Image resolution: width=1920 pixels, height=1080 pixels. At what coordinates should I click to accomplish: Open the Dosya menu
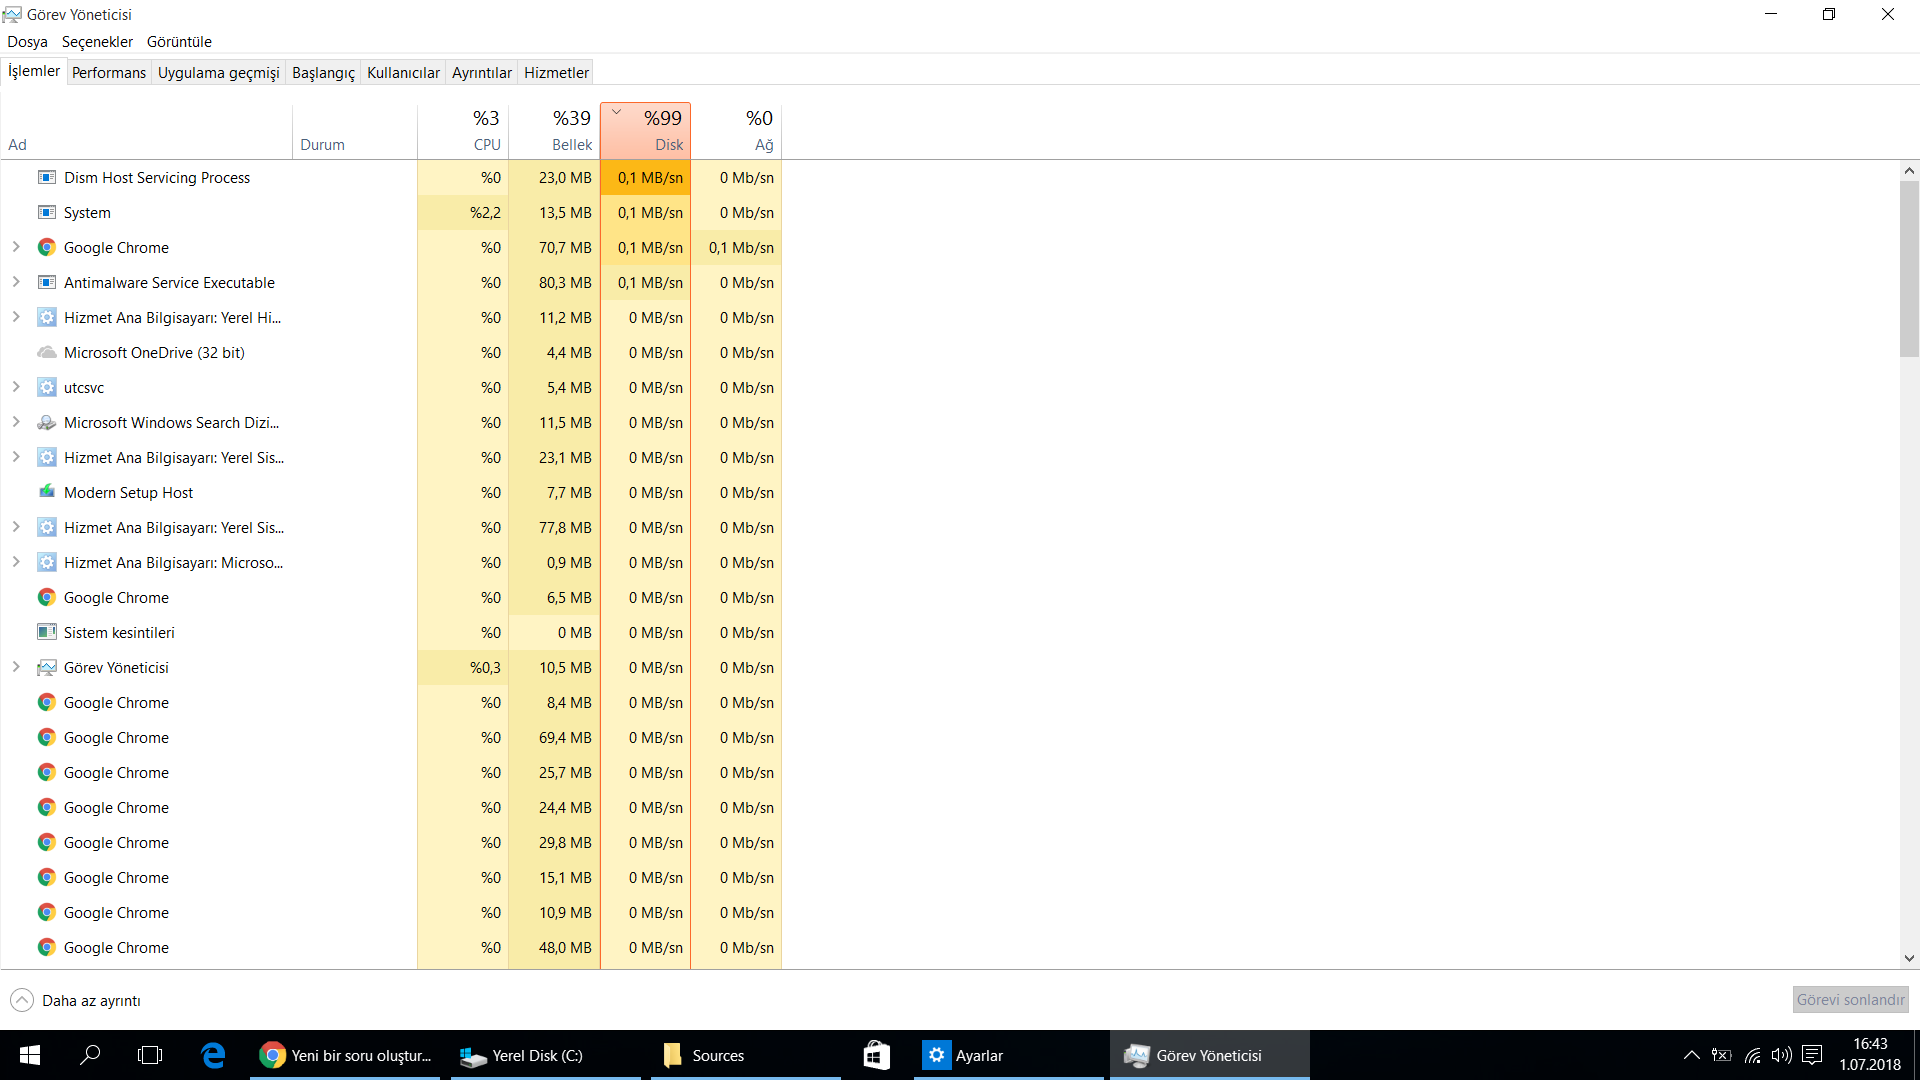[x=27, y=42]
